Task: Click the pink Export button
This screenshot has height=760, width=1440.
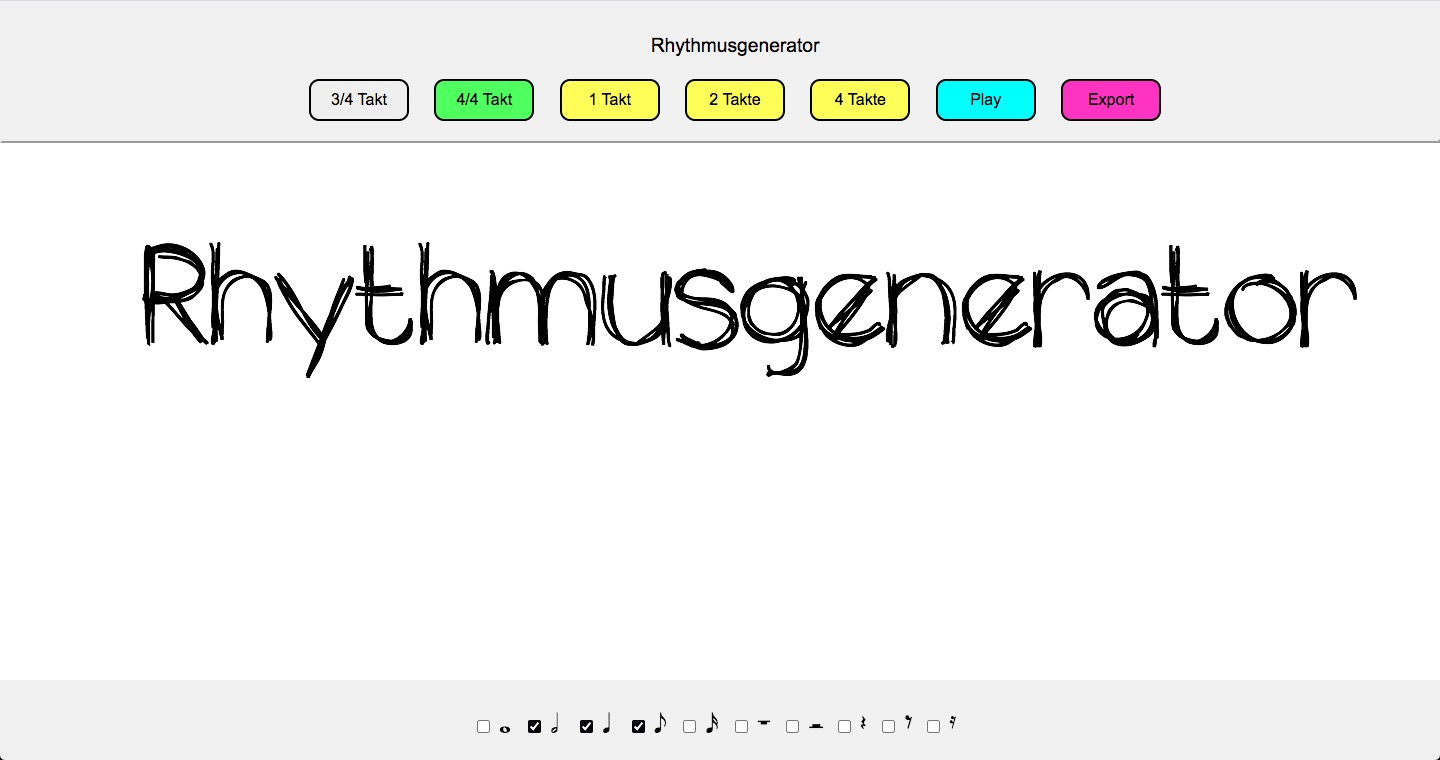Action: pyautogui.click(x=1111, y=100)
